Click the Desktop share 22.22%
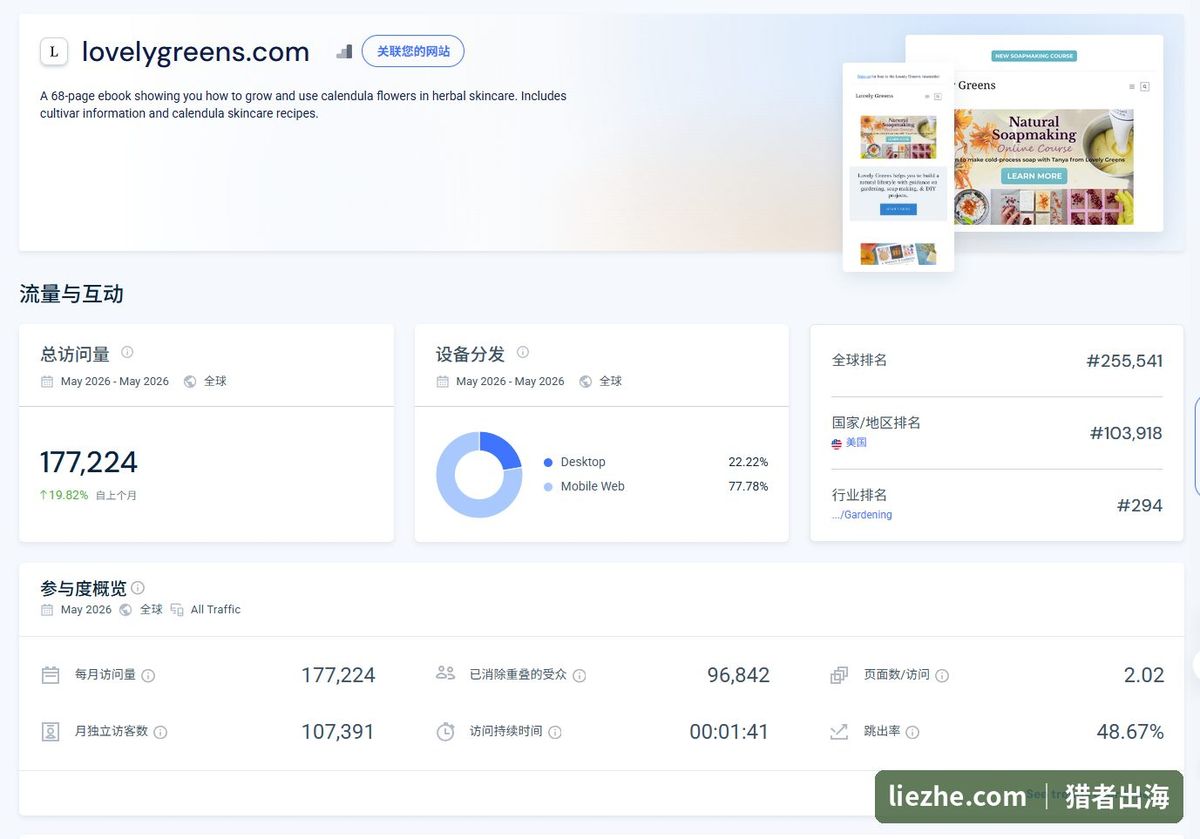The image size is (1200, 839). click(x=748, y=462)
